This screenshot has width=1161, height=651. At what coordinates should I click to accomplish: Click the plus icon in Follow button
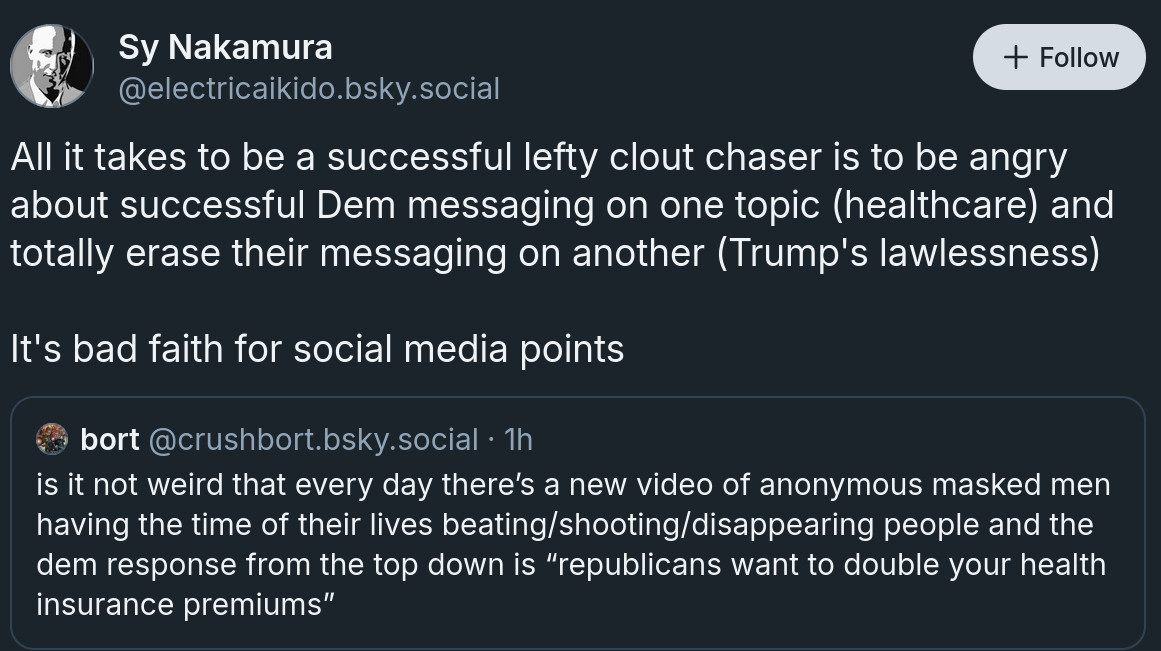click(1015, 57)
